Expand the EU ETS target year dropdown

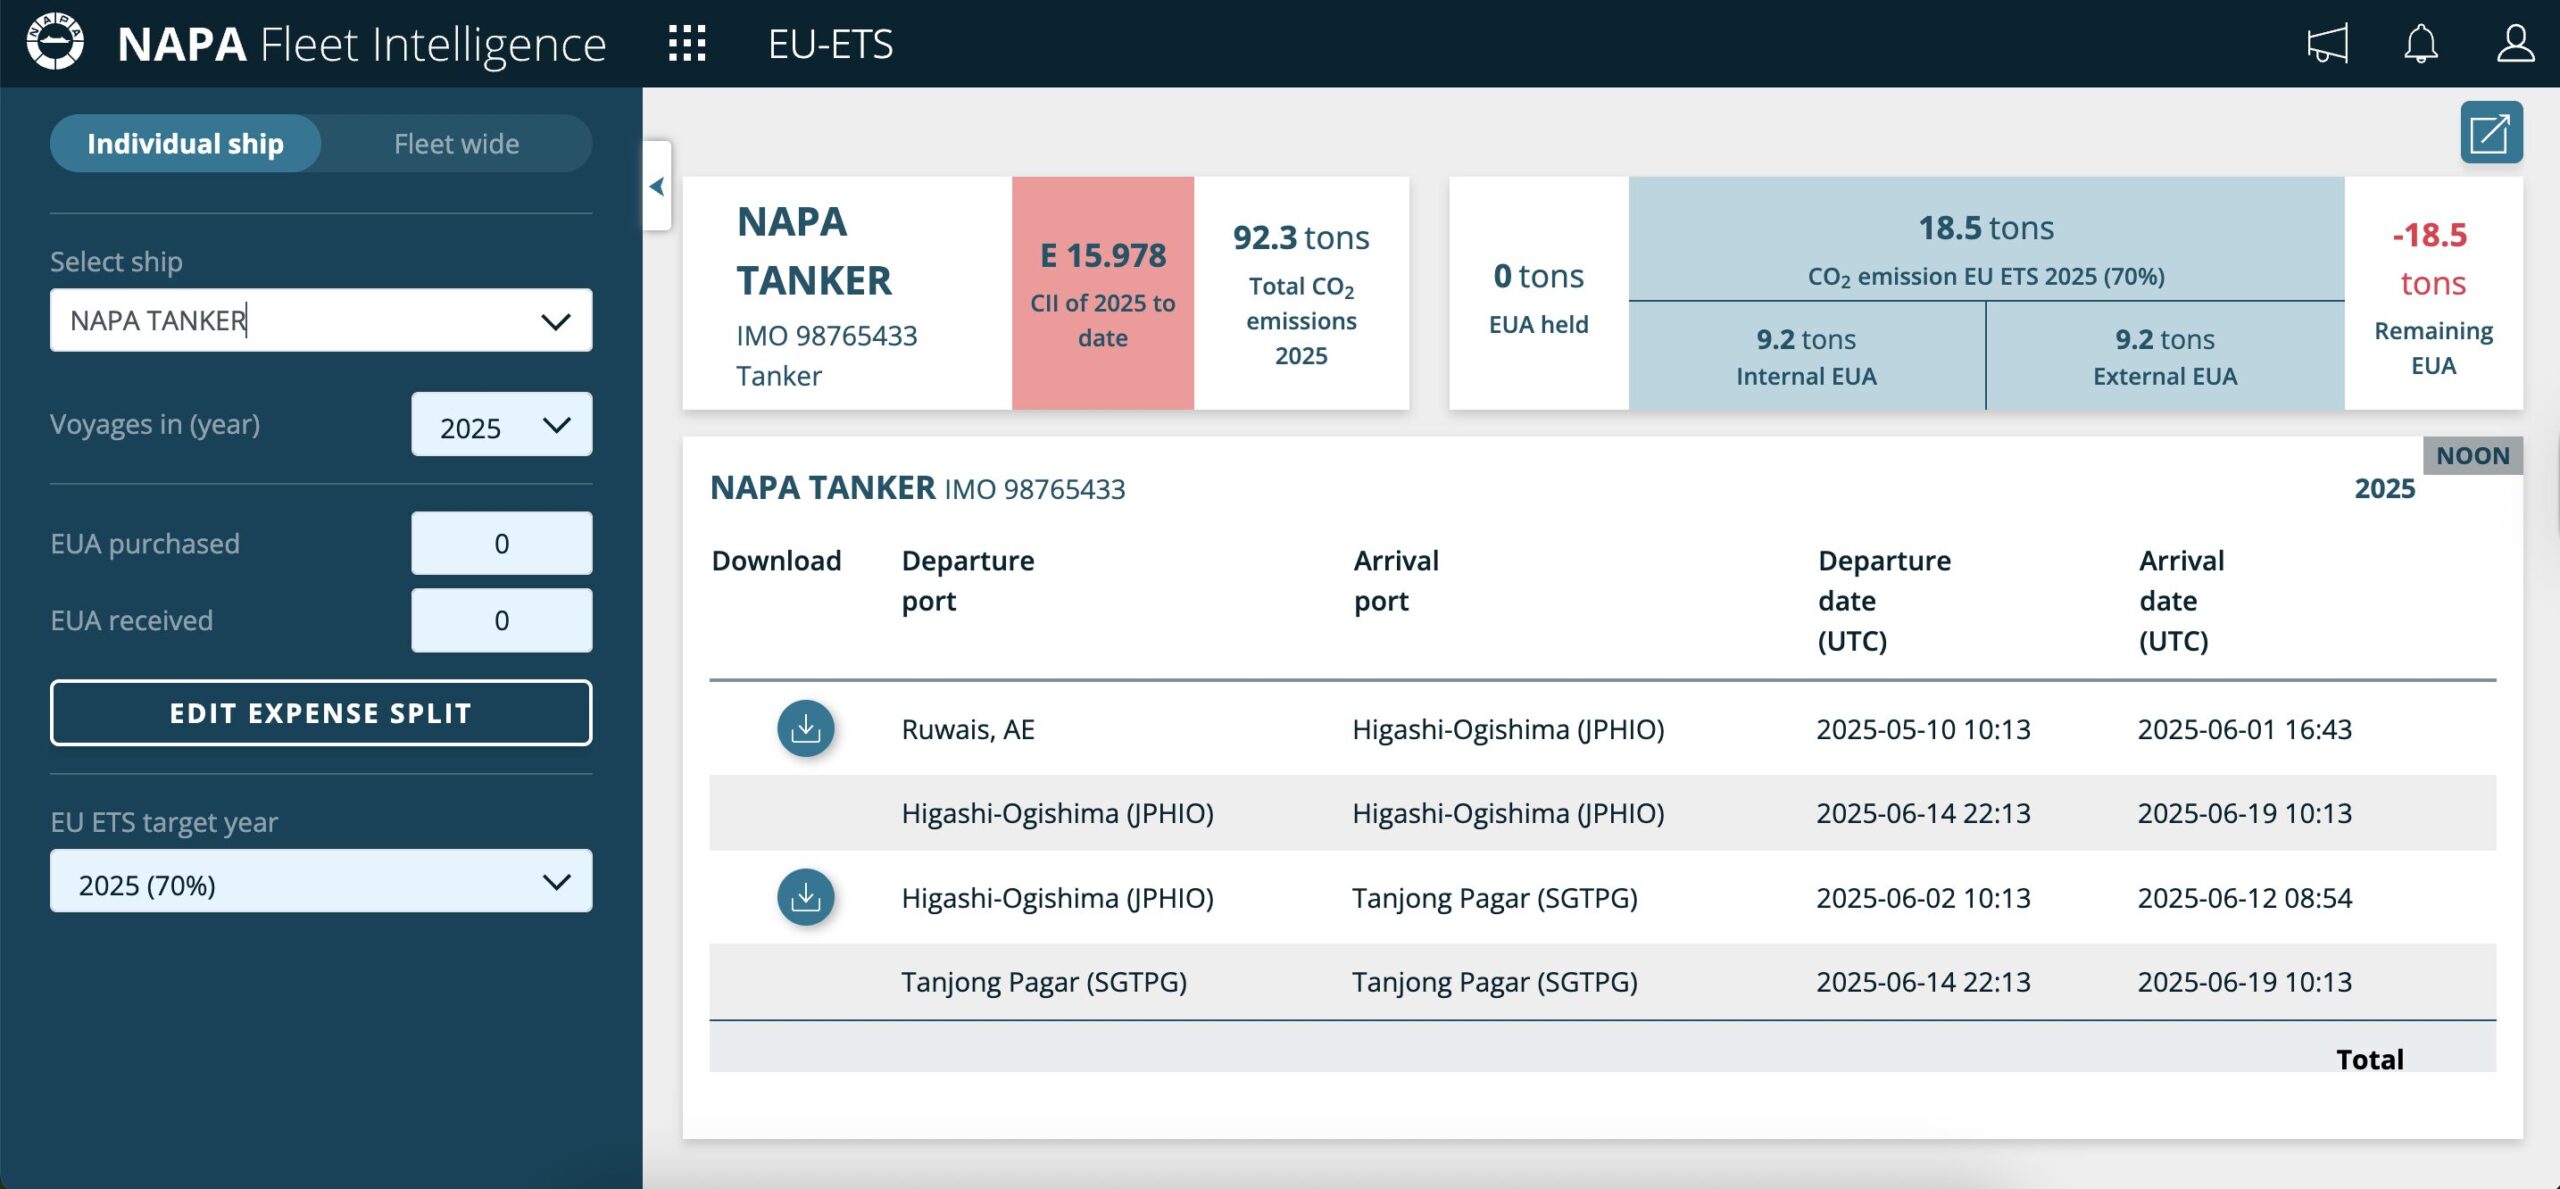point(321,881)
